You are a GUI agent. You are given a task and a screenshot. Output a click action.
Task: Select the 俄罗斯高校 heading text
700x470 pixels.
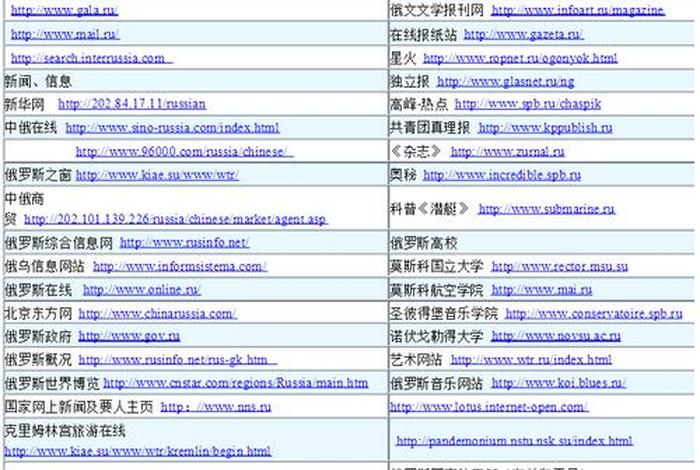click(424, 243)
